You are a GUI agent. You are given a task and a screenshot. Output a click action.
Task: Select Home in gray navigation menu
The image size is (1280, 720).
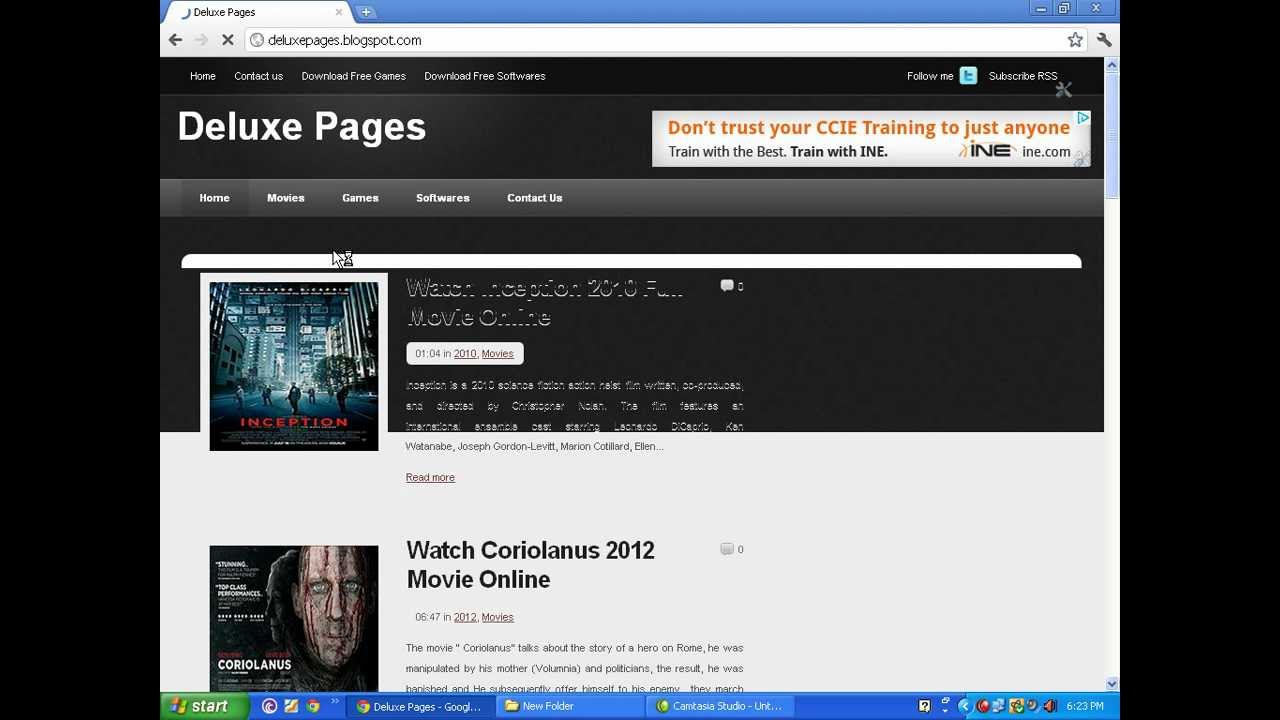tap(214, 198)
